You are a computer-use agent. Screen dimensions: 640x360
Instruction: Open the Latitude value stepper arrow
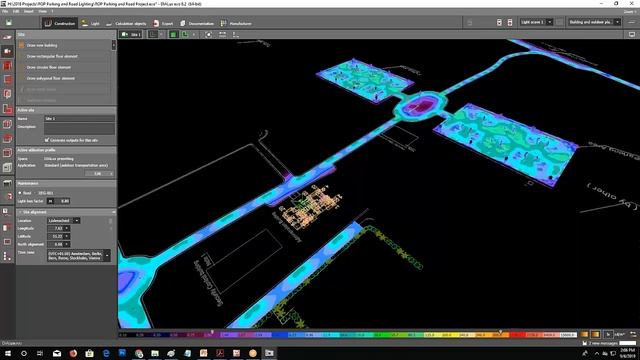(x=67, y=236)
